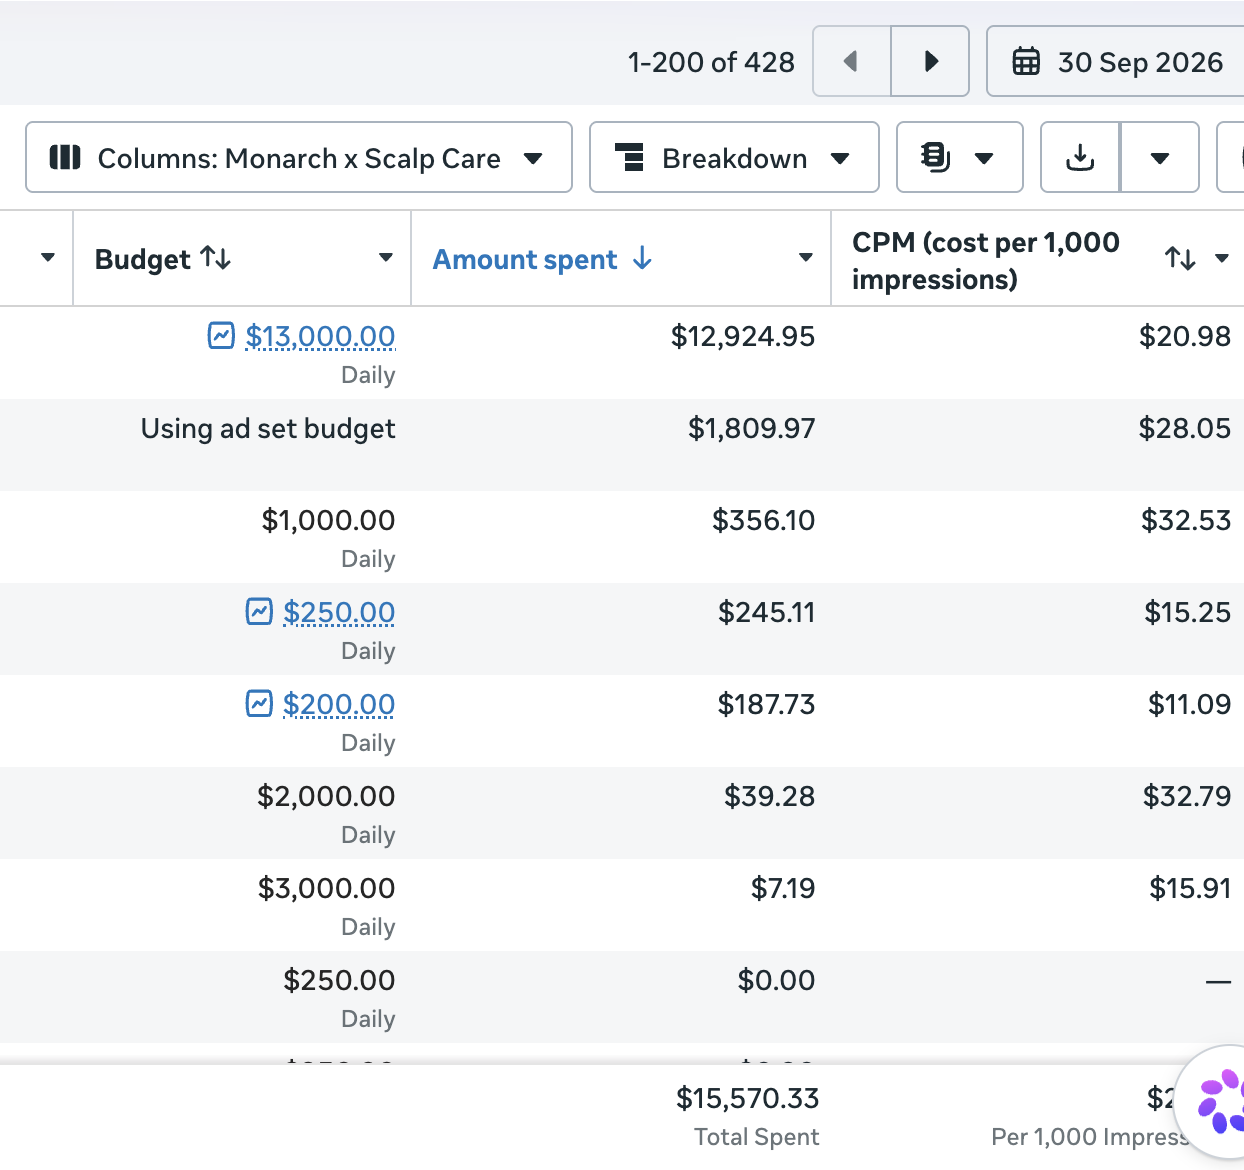Edit the $200.00 daily budget link

(x=339, y=704)
